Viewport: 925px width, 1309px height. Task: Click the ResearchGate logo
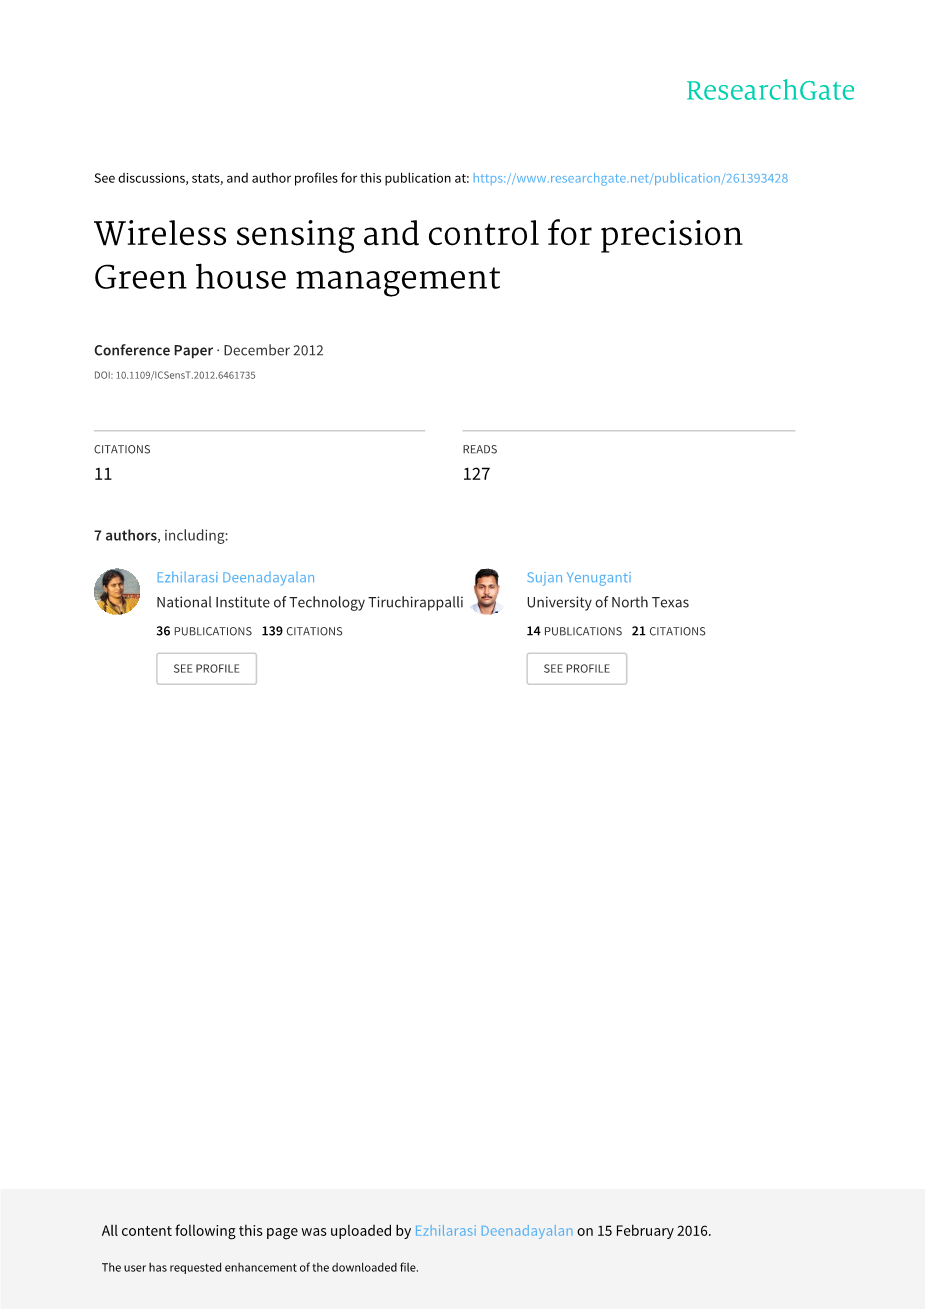coord(770,91)
